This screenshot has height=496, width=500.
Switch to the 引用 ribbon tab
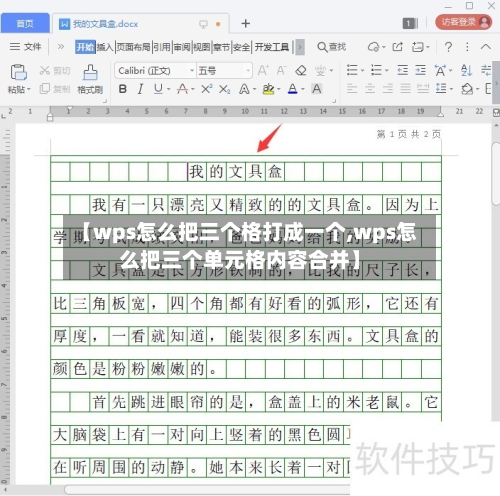click(x=162, y=47)
